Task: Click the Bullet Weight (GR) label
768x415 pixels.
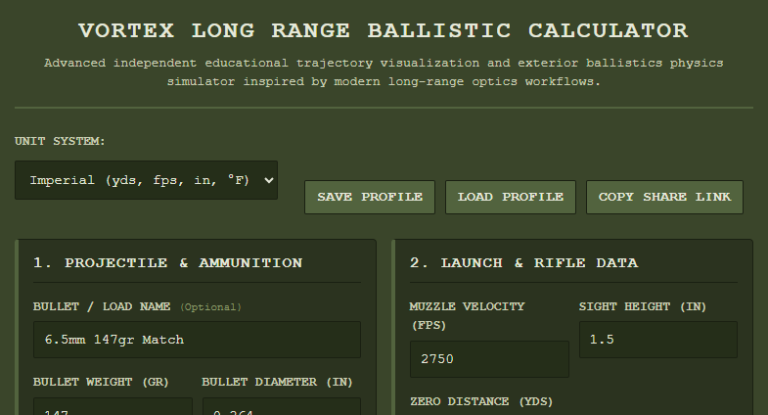Action: 101,382
